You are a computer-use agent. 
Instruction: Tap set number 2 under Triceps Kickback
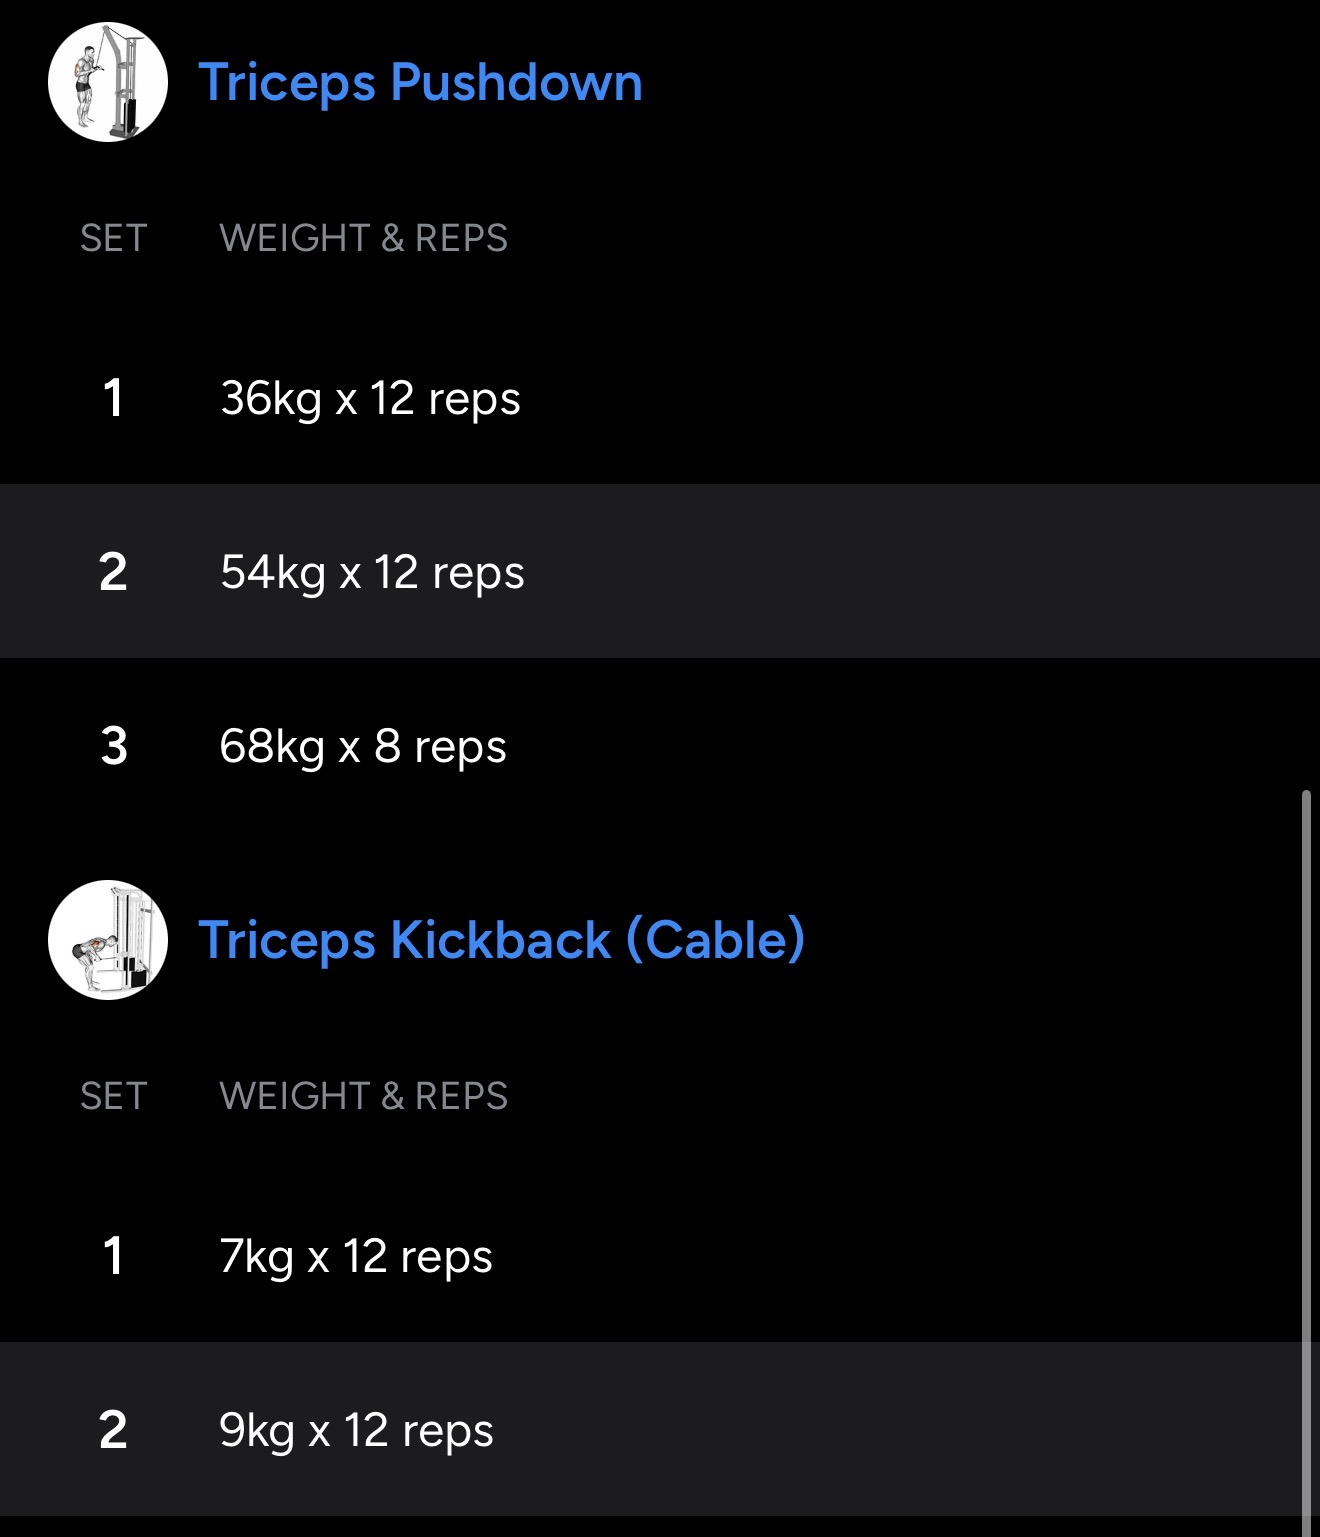tap(113, 1430)
